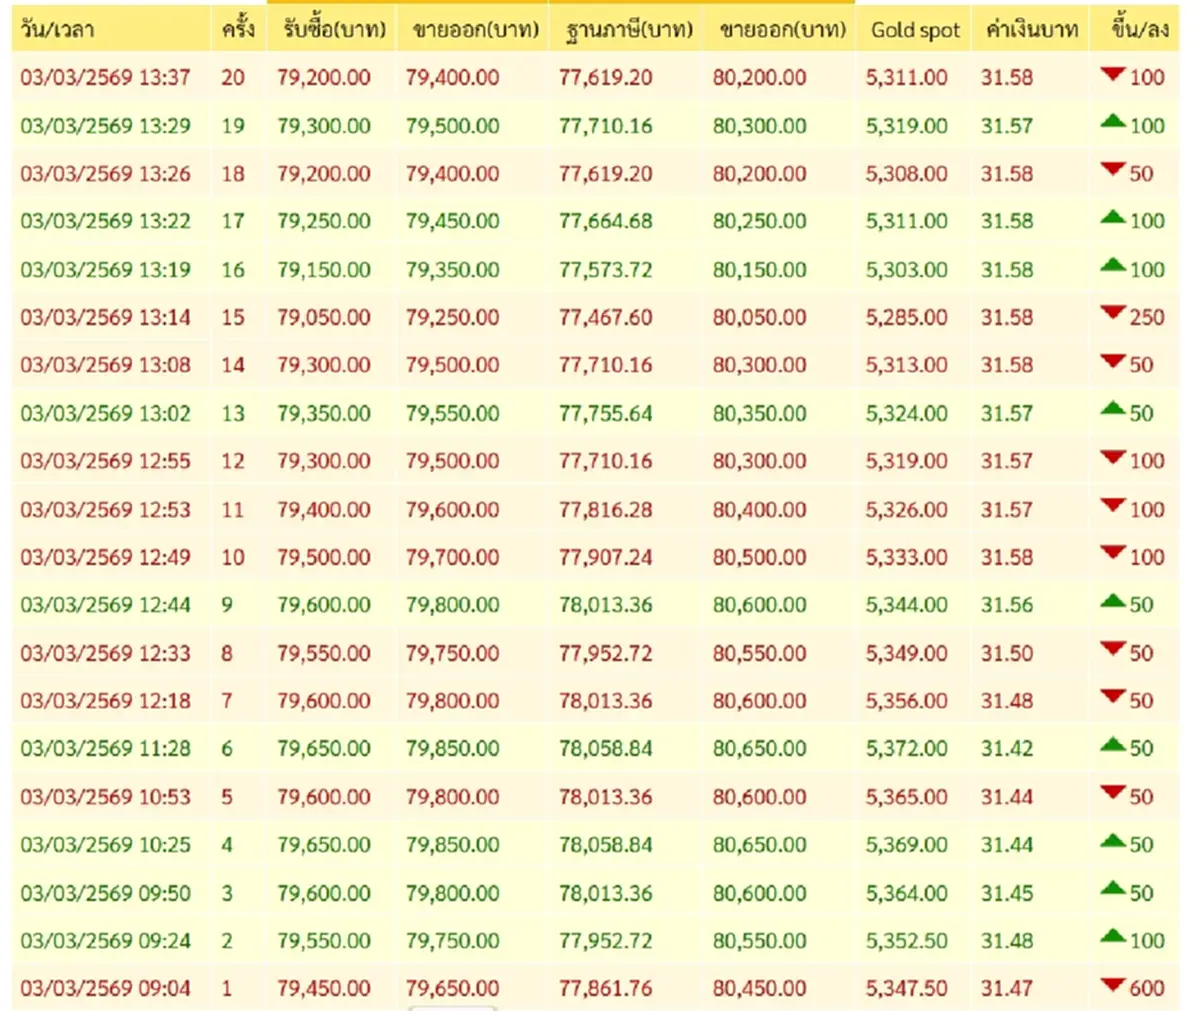Select the รับซื้อ(บาท) column header
Image resolution: width=1200 pixels, height=1011 pixels.
[334, 30]
